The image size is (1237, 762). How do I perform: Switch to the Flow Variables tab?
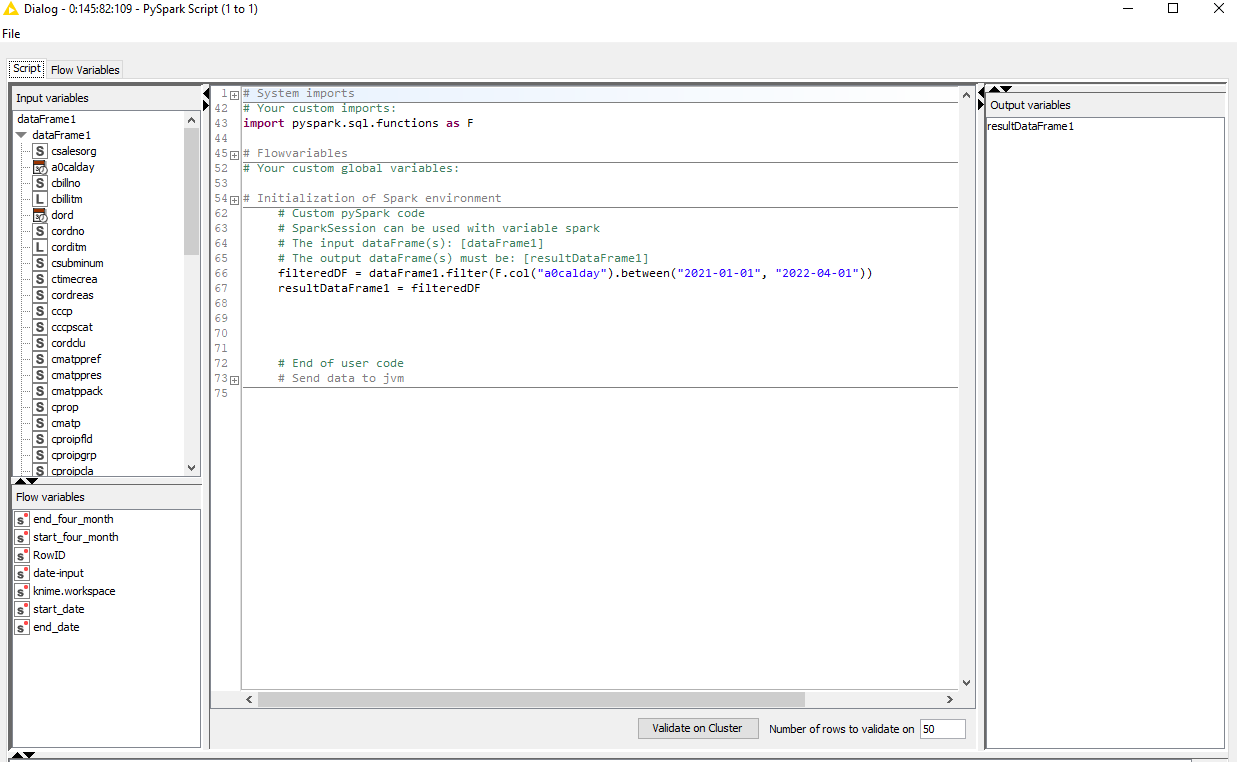pos(85,70)
